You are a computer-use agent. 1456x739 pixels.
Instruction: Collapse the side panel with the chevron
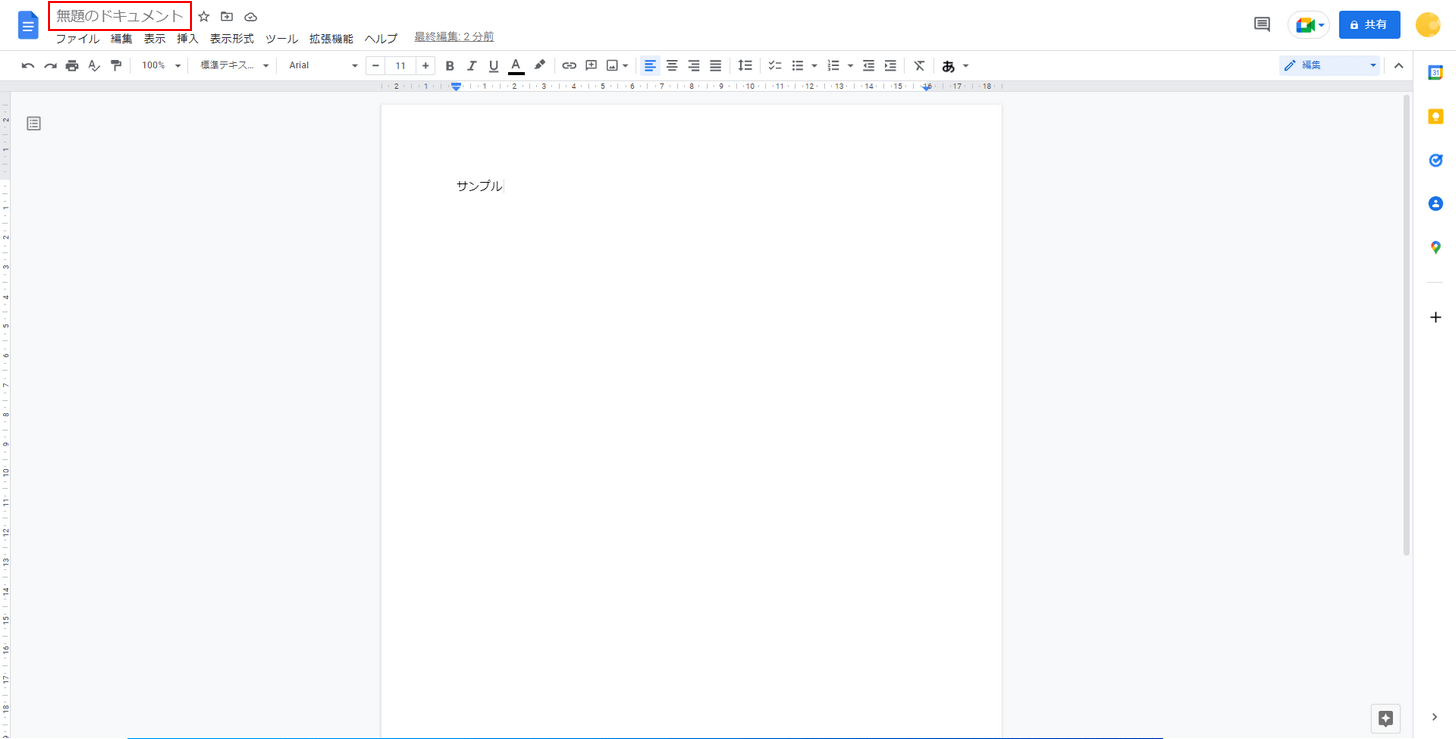(x=1435, y=717)
